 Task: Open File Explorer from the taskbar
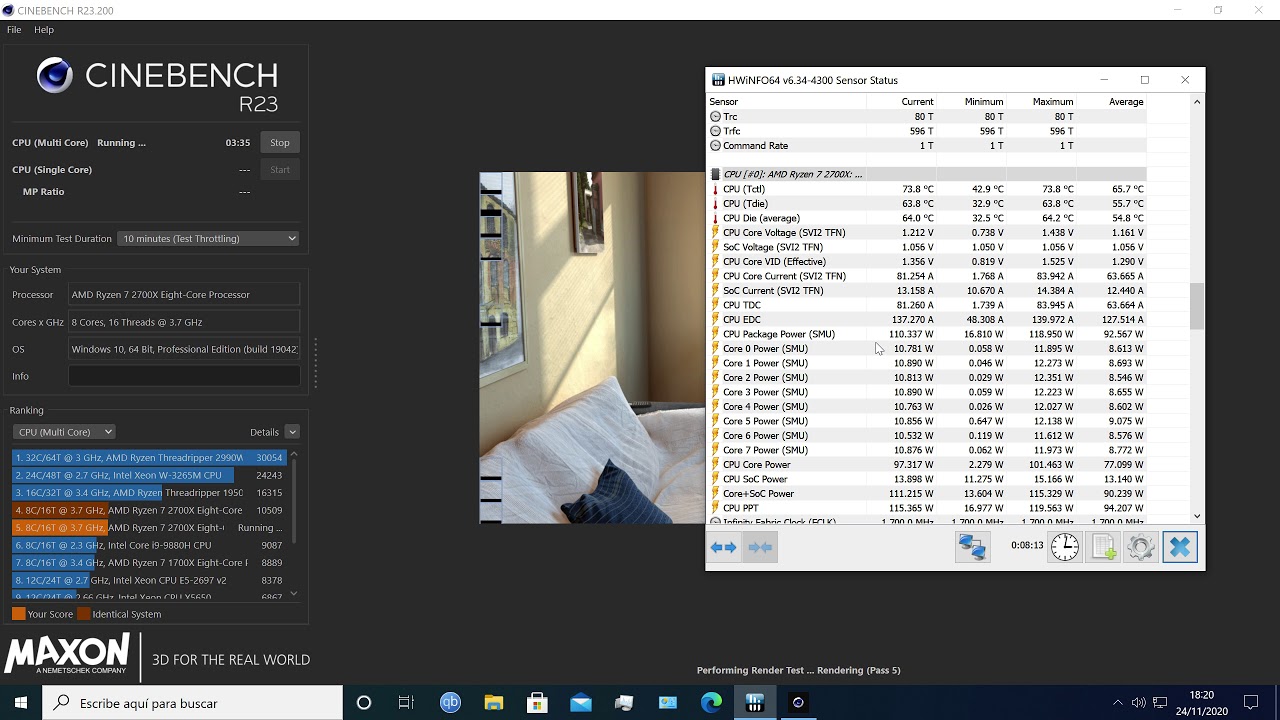pos(494,703)
